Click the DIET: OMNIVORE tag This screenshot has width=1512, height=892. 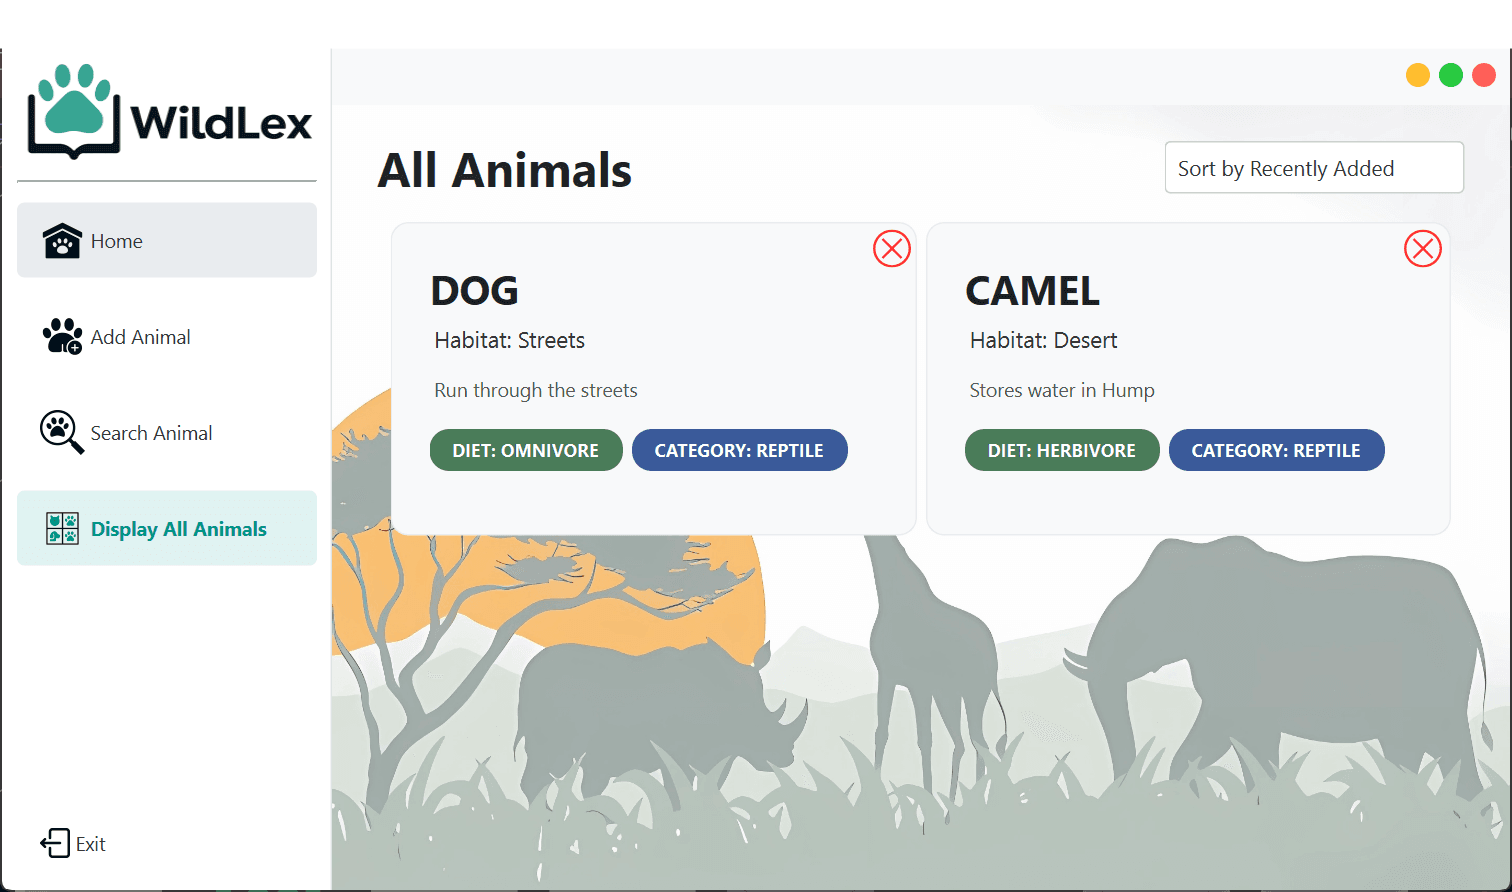[526, 450]
